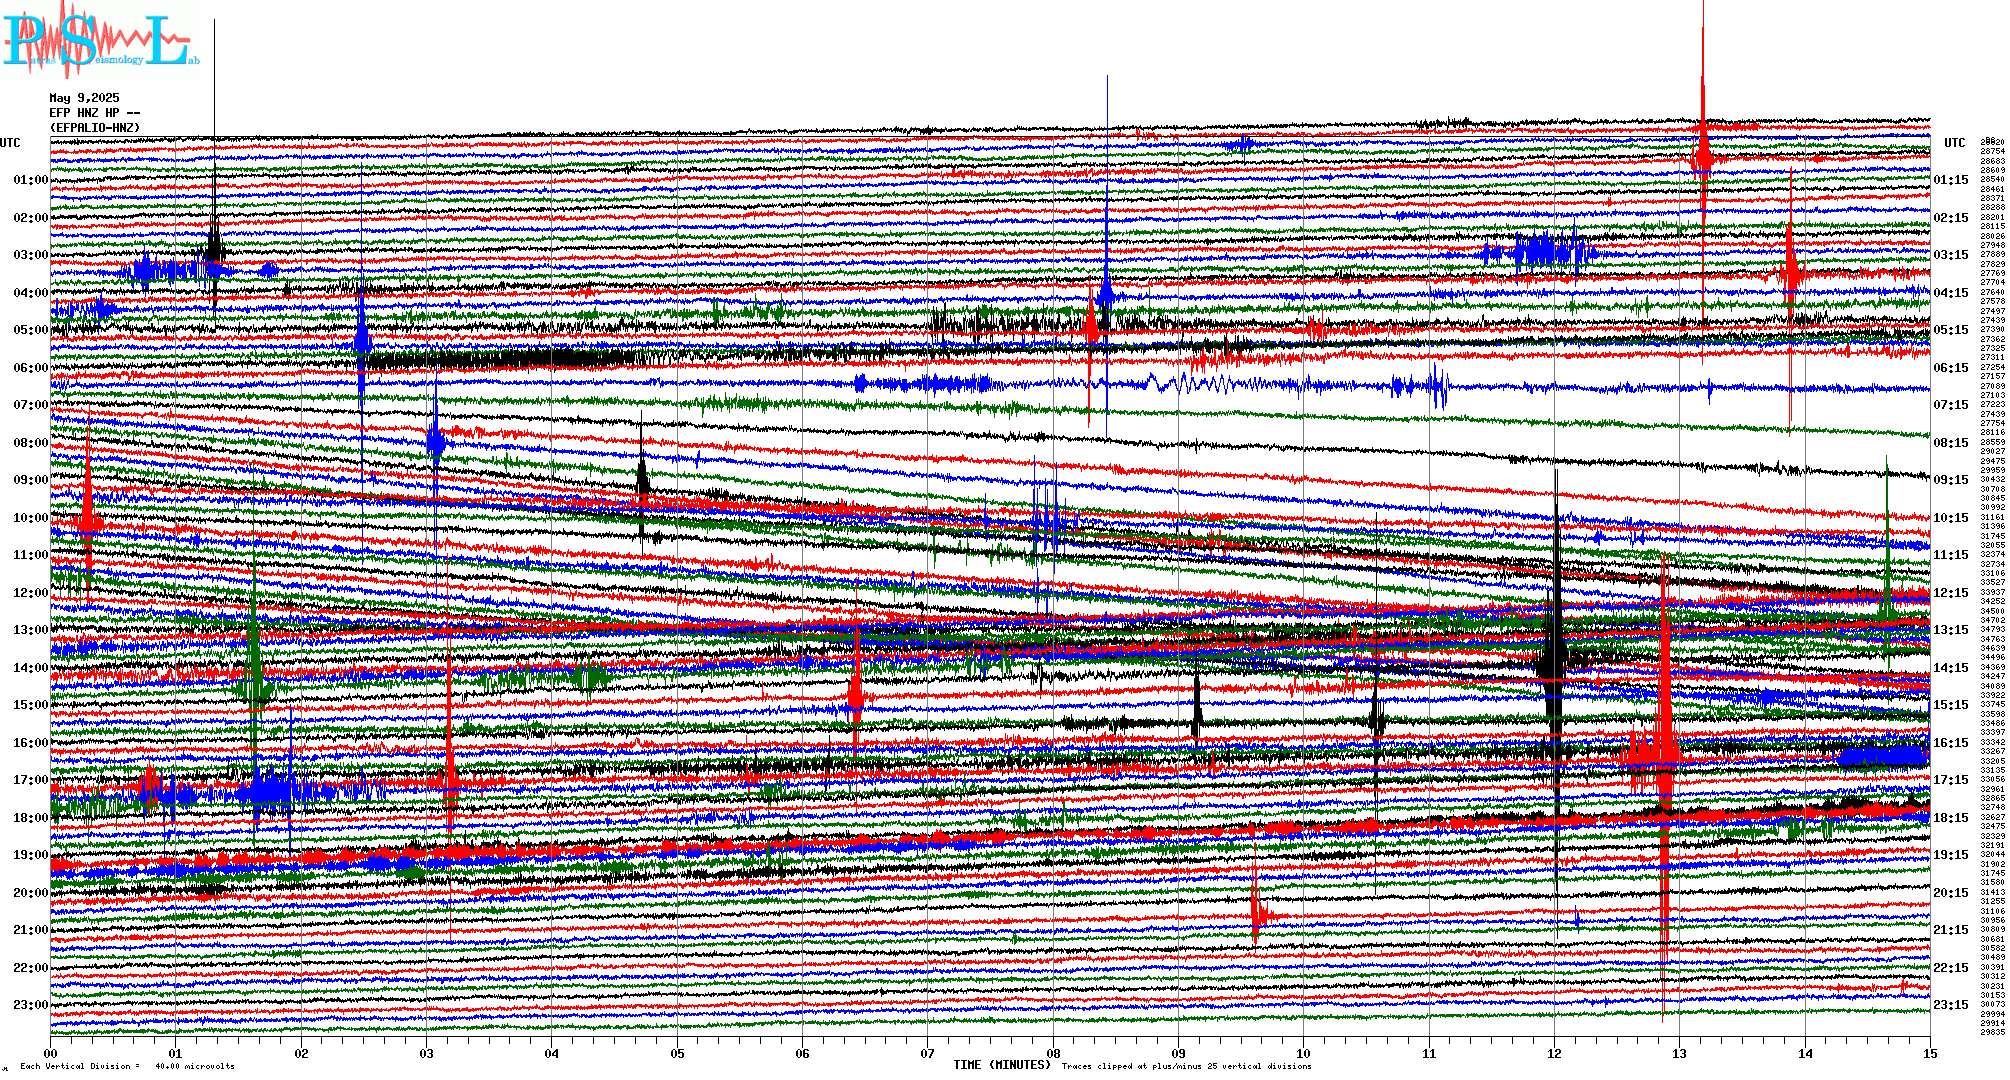Image resolution: width=2010 pixels, height=1080 pixels.
Task: Select the 06:00 hour label on left
Action: pyautogui.click(x=30, y=368)
